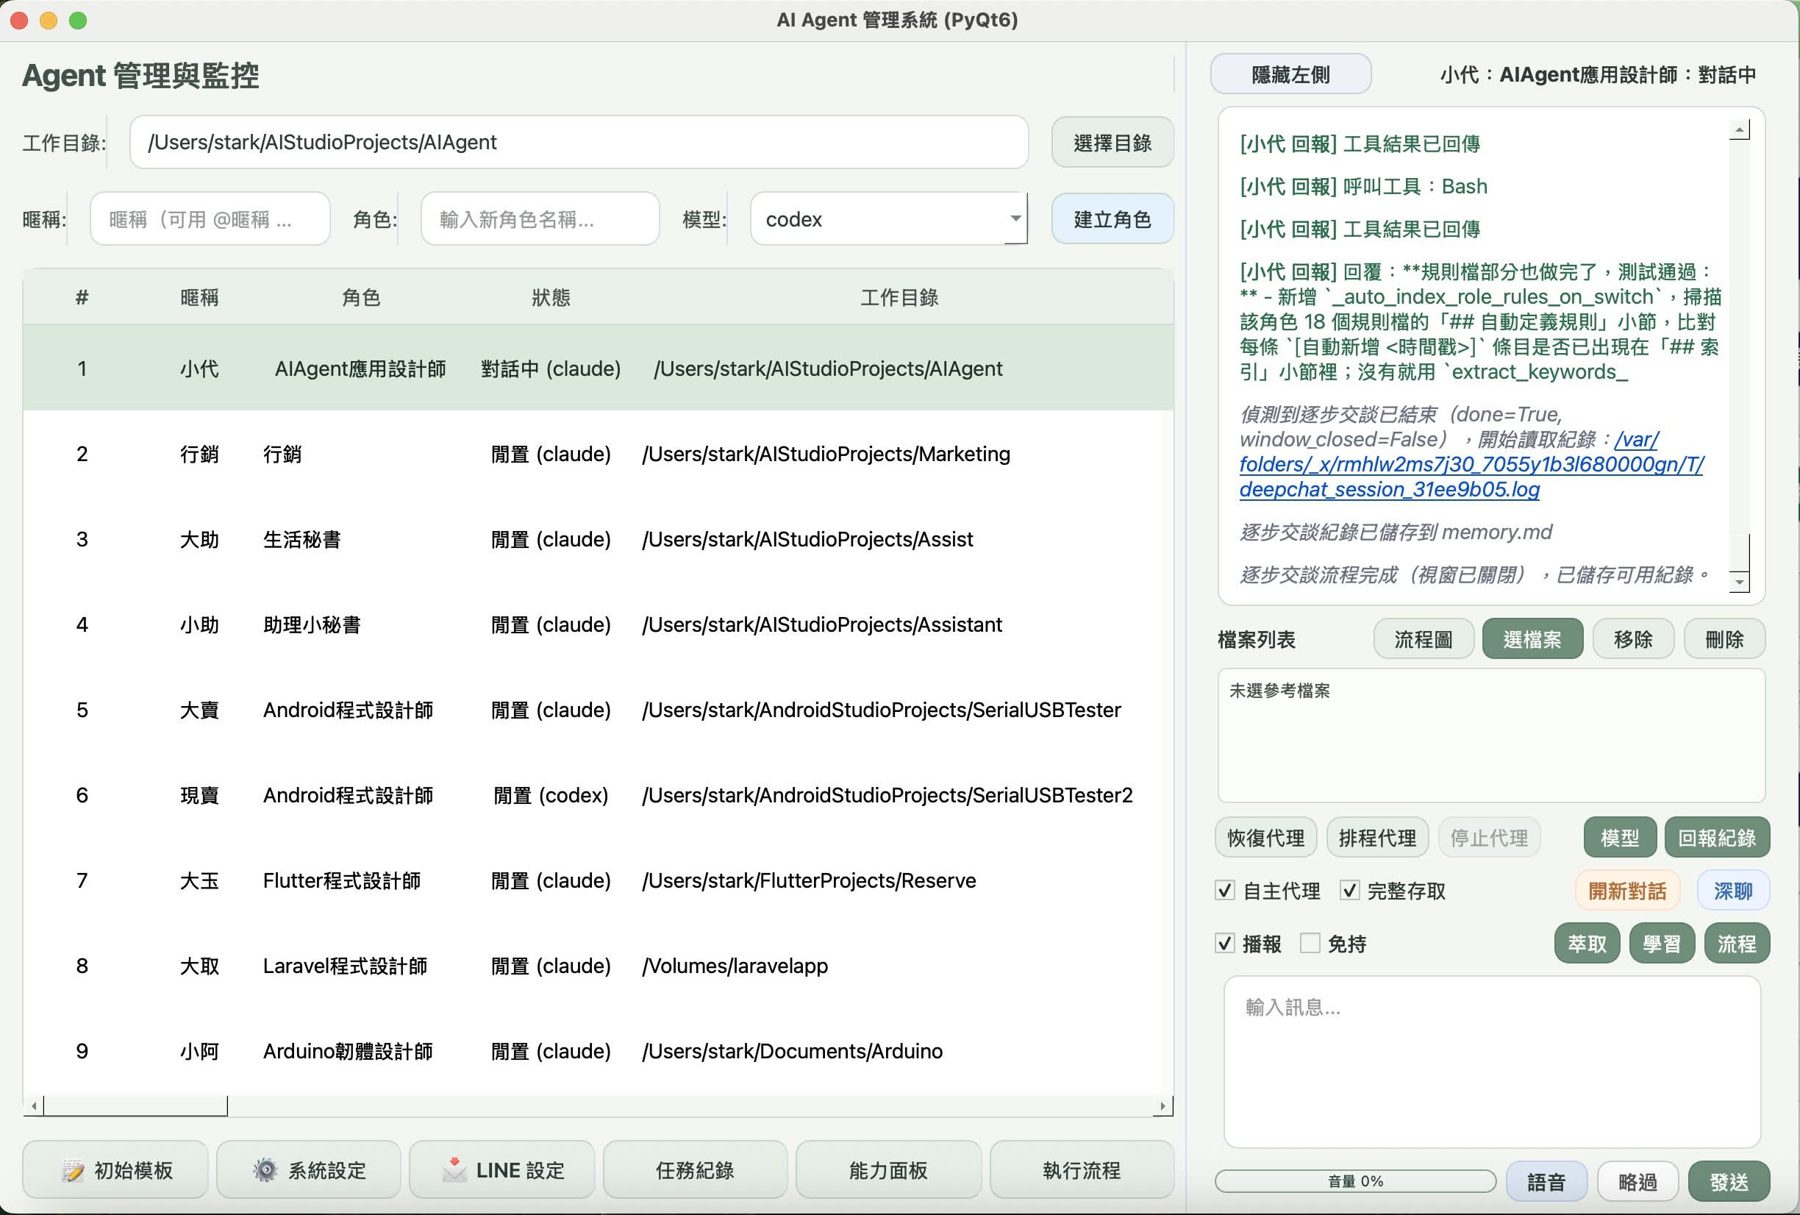The width and height of the screenshot is (1800, 1215).
Task: Open the 任務紀錄 panel
Action: [x=695, y=1170]
